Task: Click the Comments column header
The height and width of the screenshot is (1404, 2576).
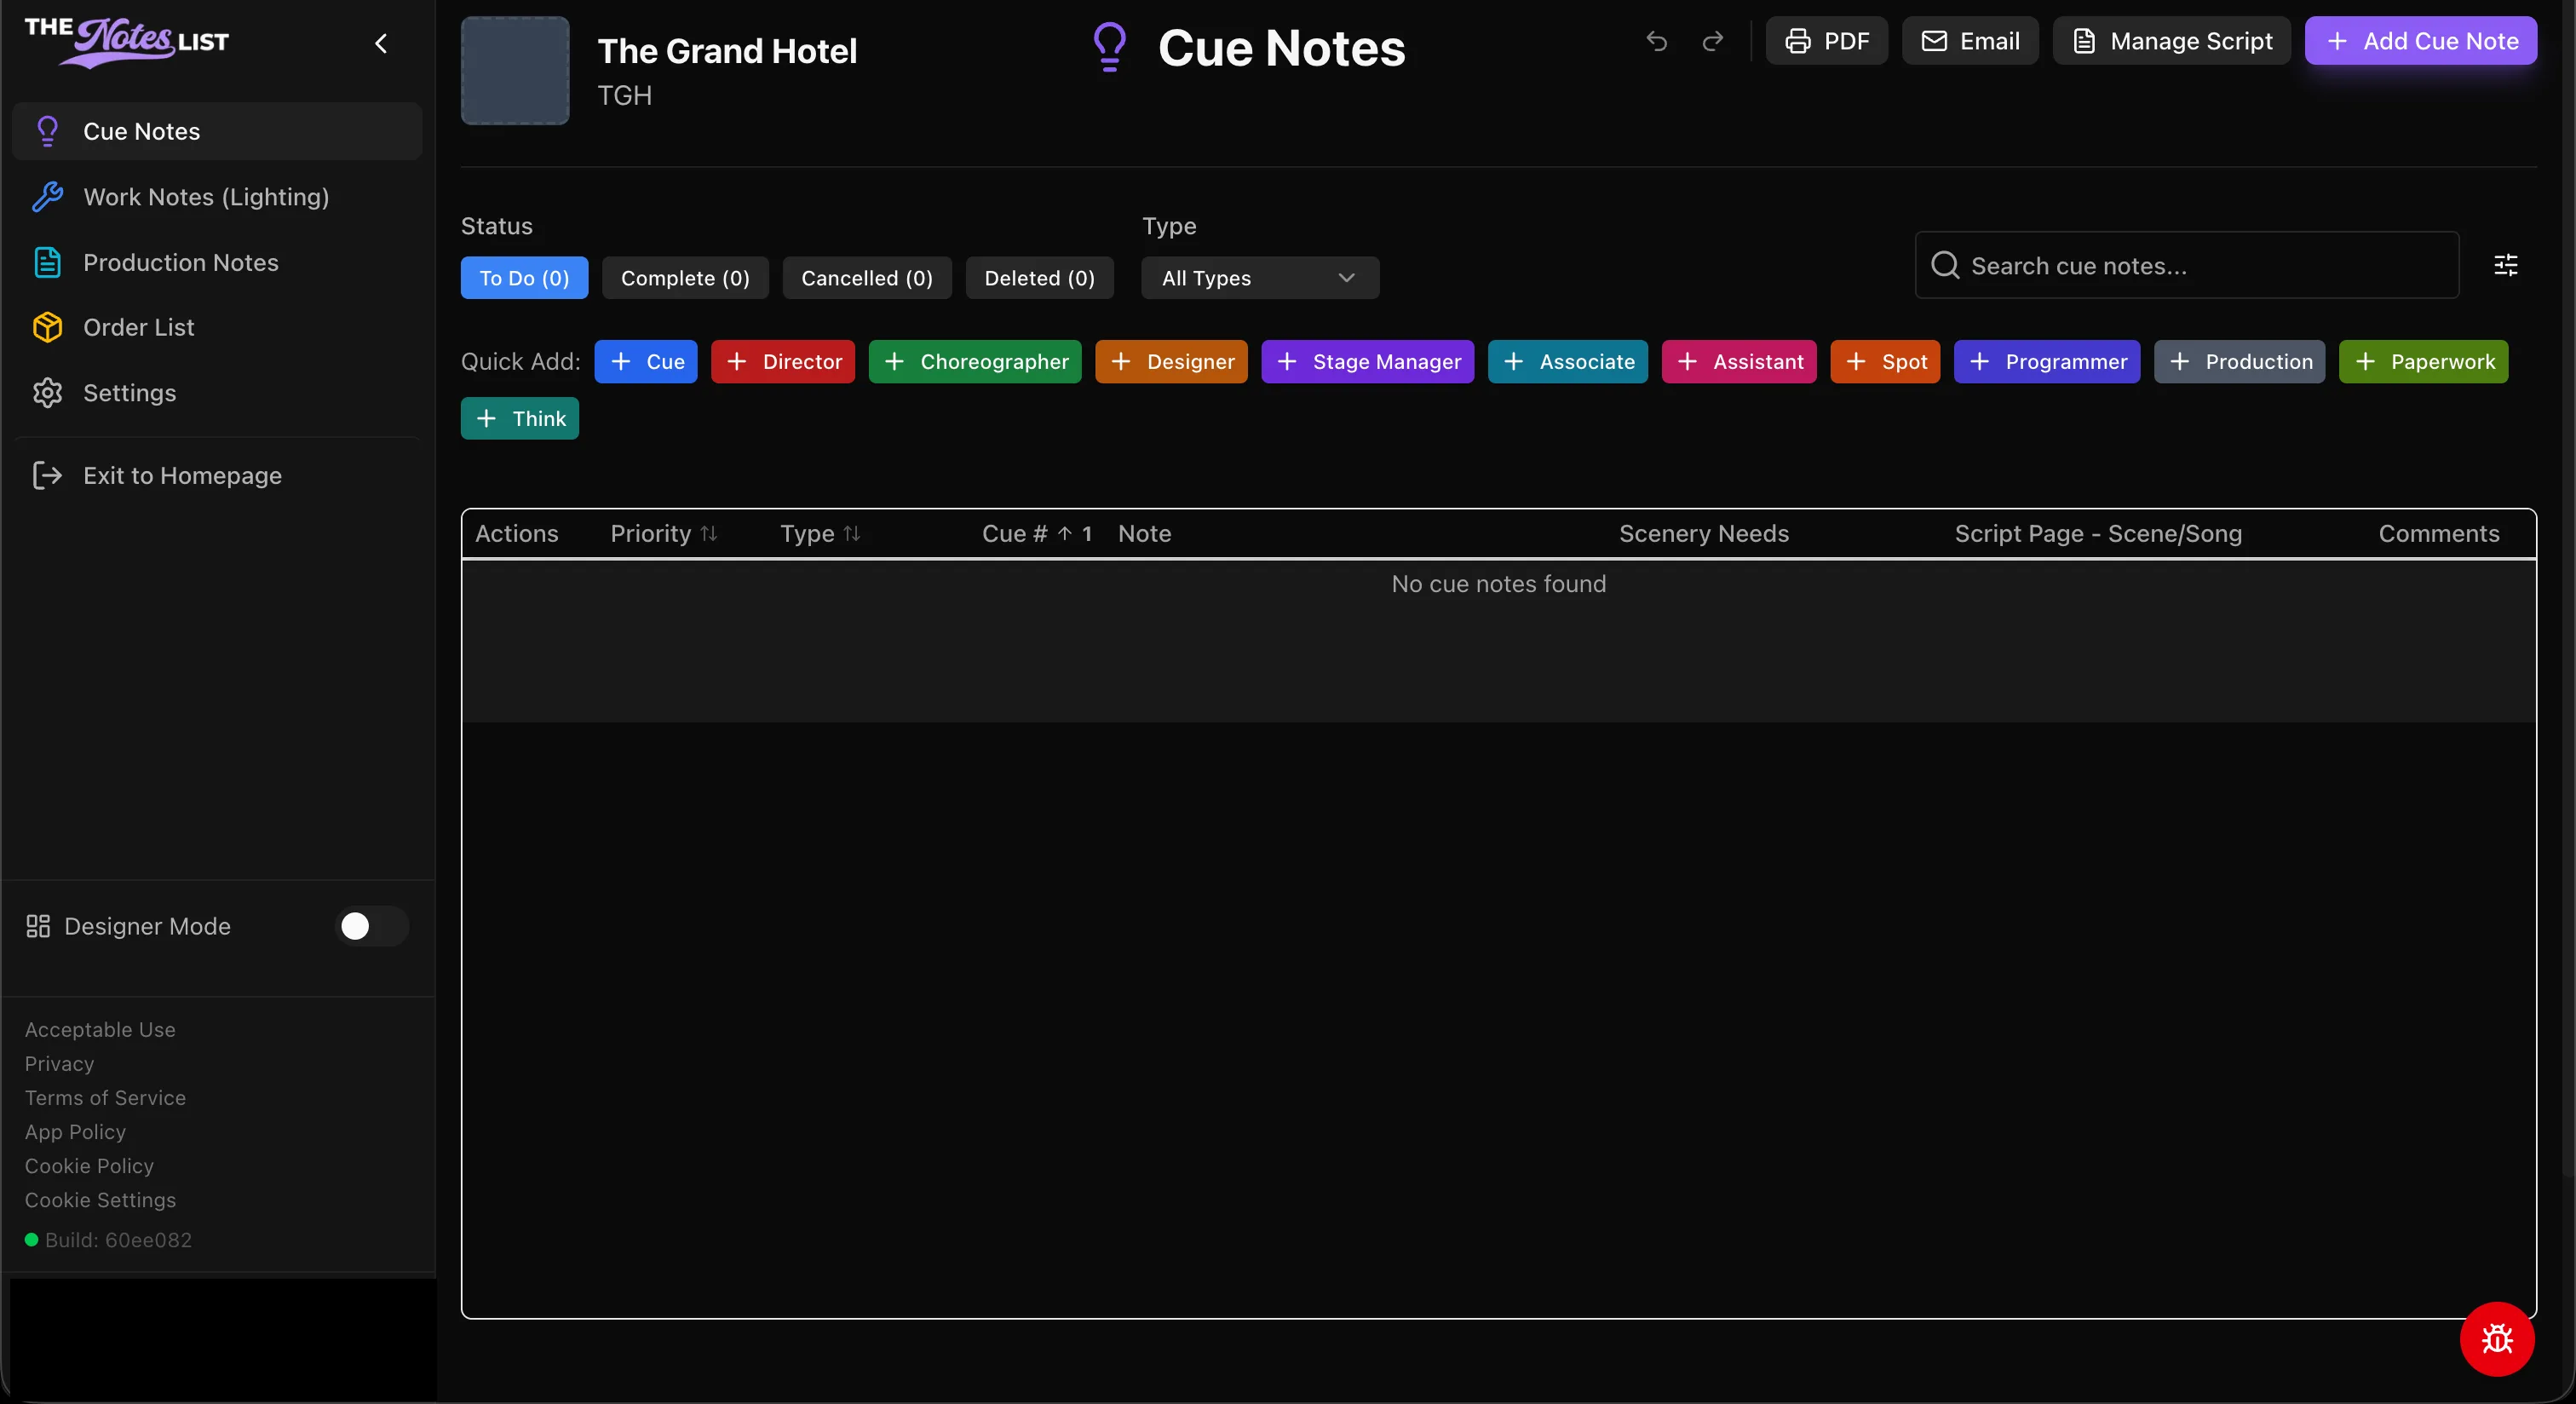Action: click(2439, 533)
